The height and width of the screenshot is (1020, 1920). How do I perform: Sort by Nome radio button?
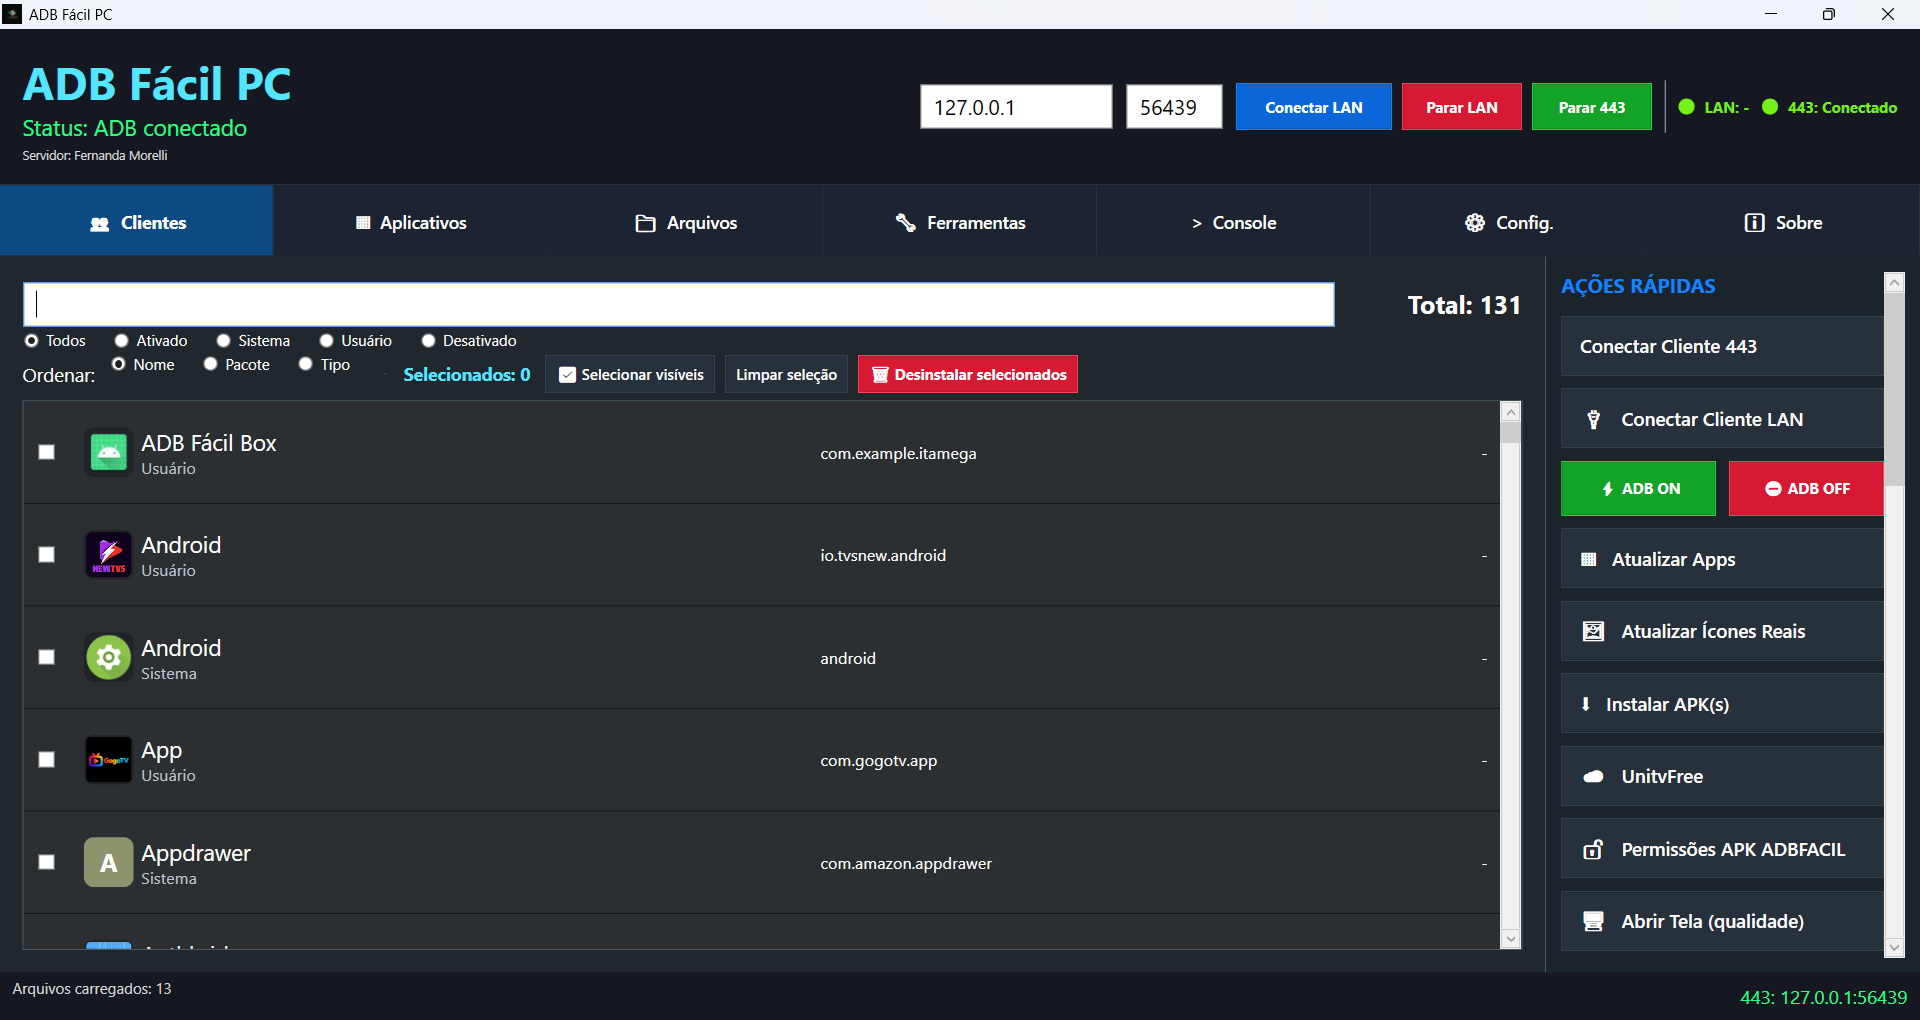pos(119,364)
